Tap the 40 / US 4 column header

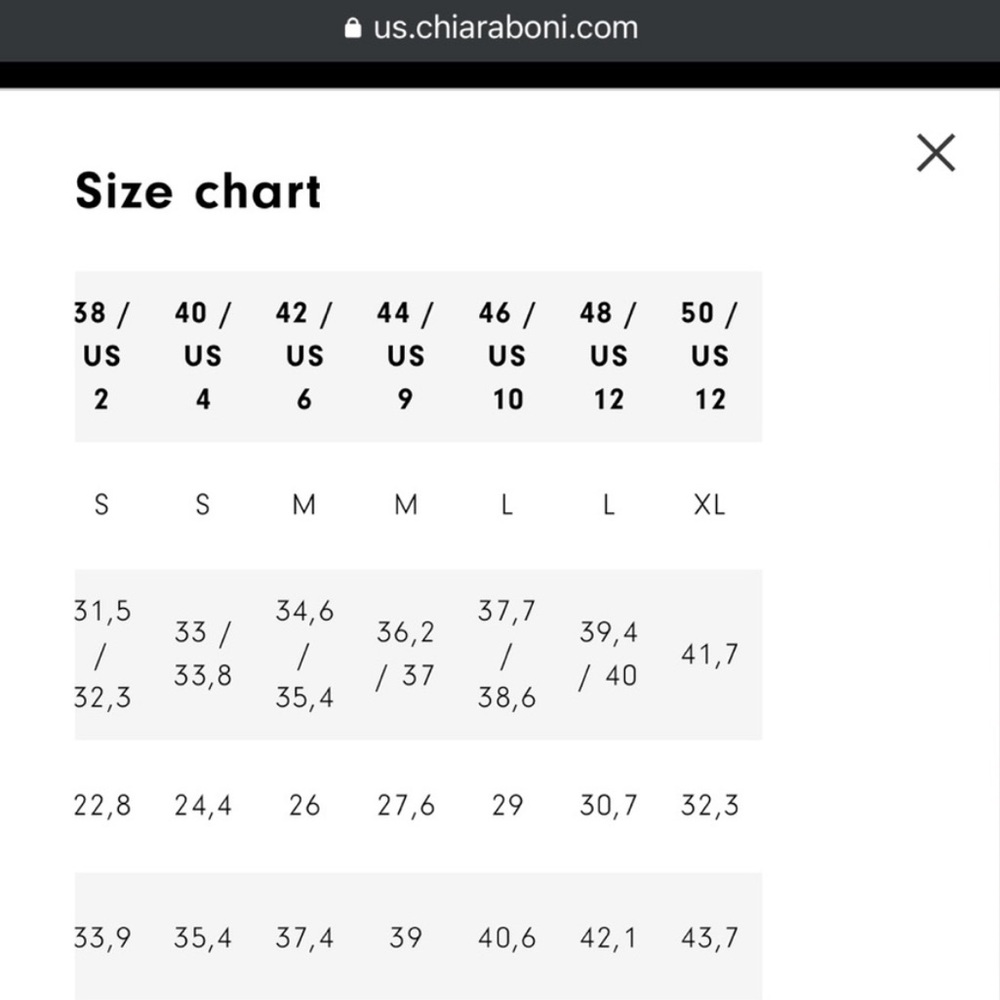pos(203,356)
